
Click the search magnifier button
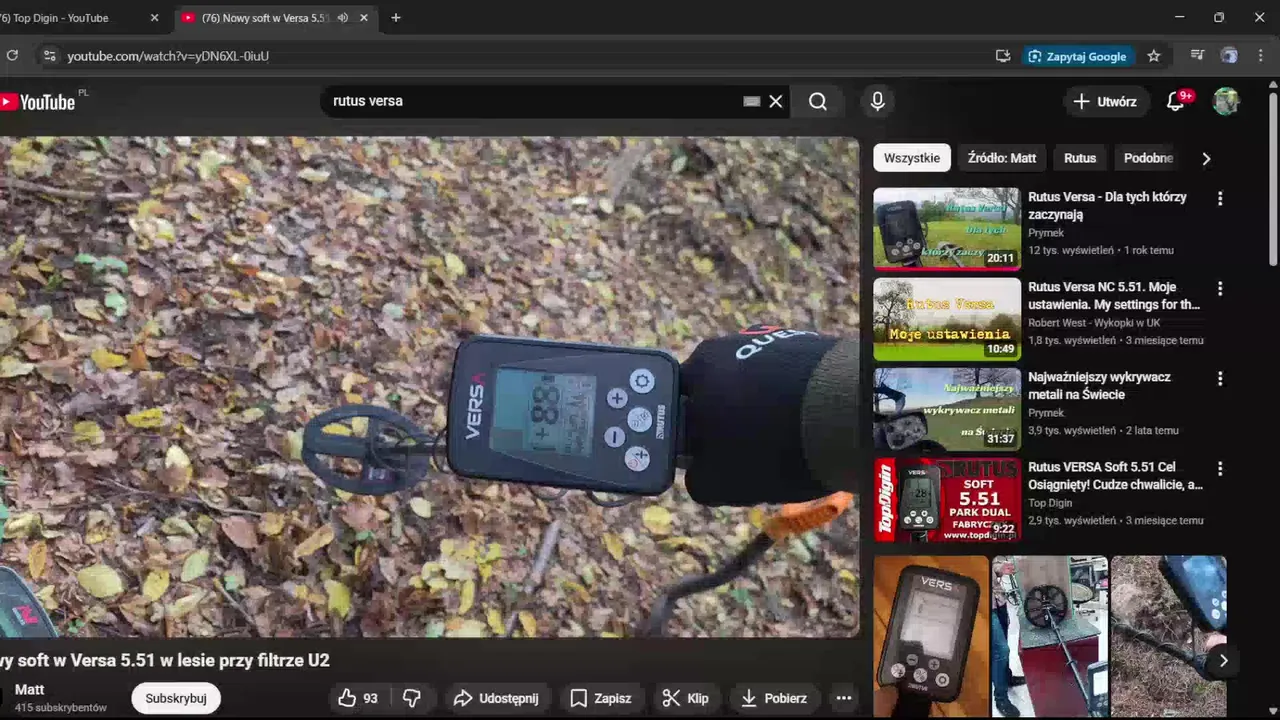pyautogui.click(x=818, y=101)
